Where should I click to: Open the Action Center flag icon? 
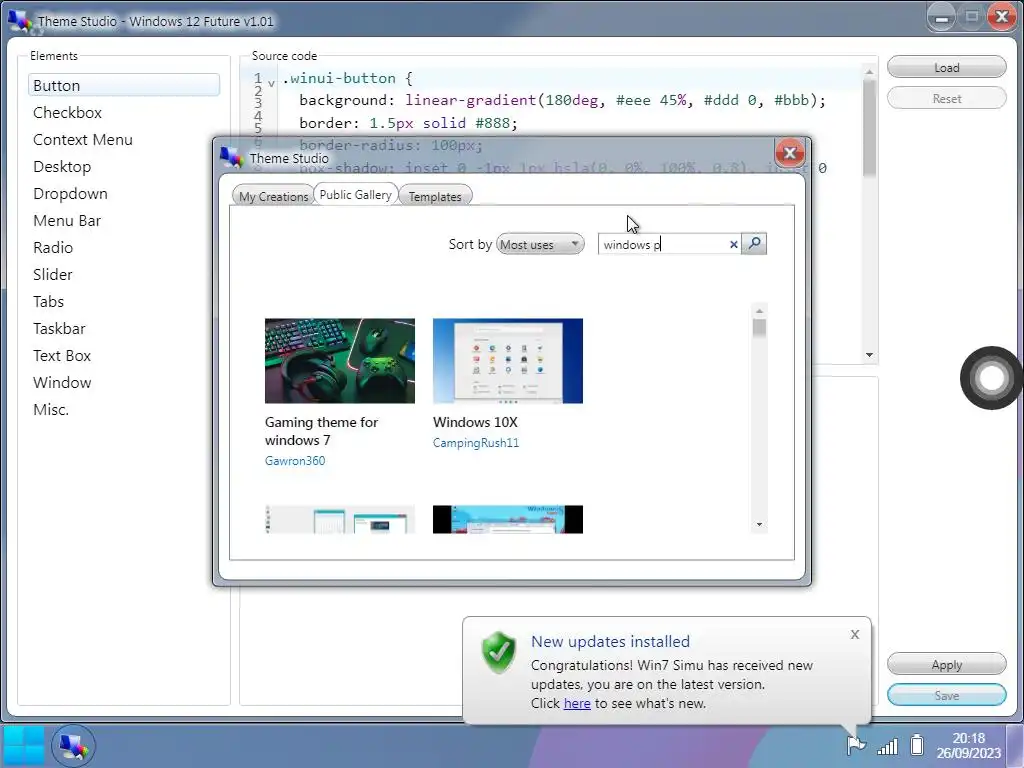tap(856, 744)
